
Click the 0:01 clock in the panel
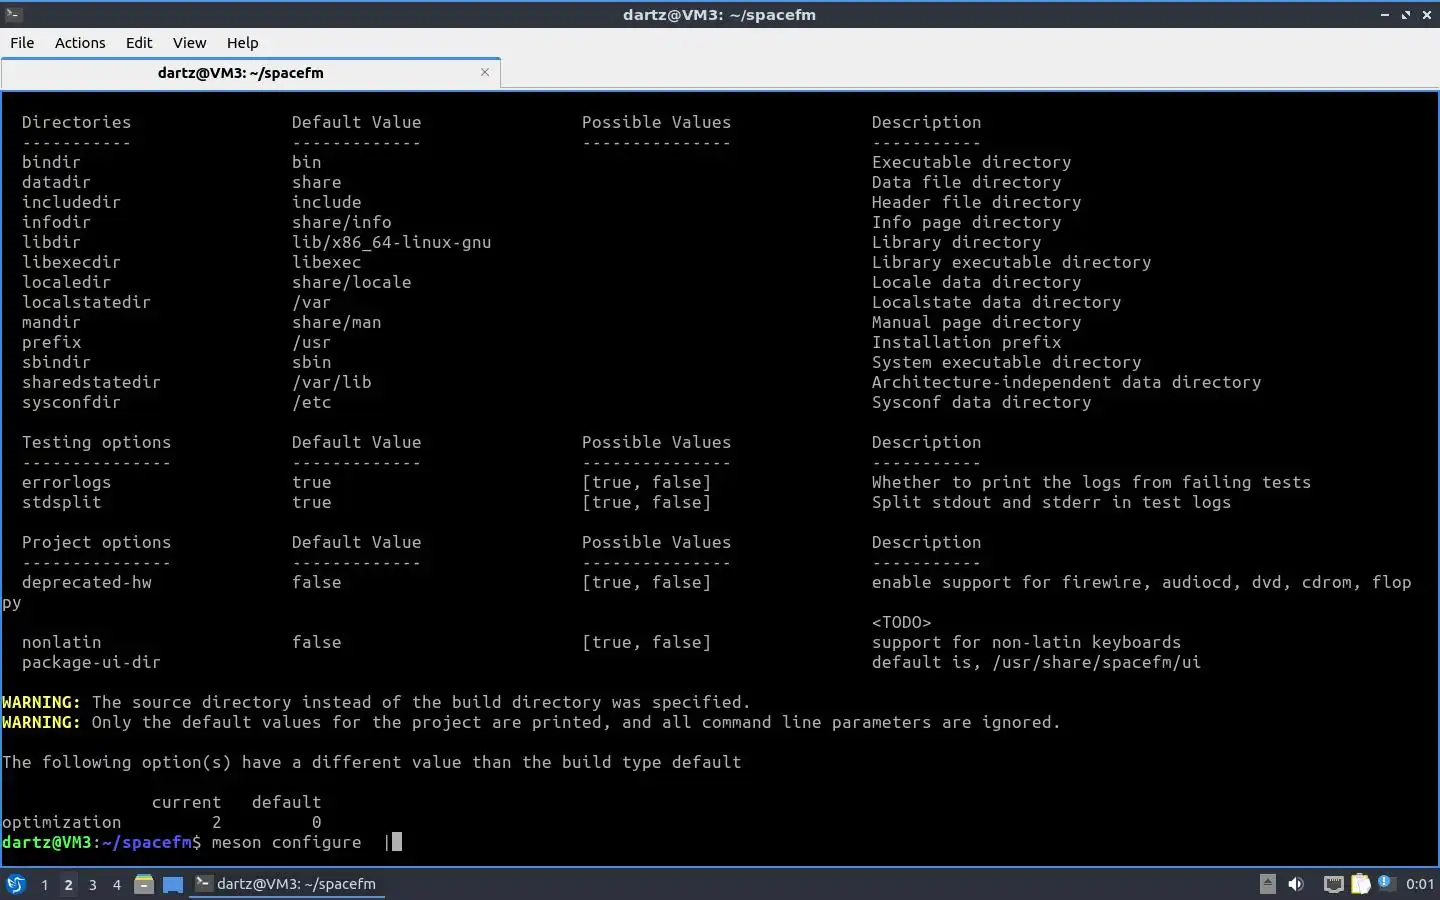pyautogui.click(x=1419, y=884)
